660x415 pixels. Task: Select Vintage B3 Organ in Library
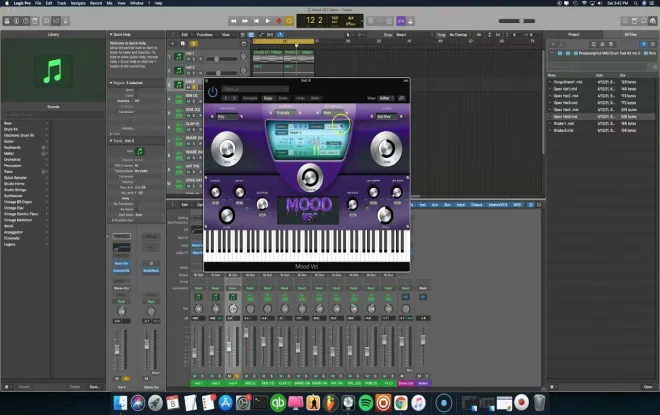(x=18, y=202)
